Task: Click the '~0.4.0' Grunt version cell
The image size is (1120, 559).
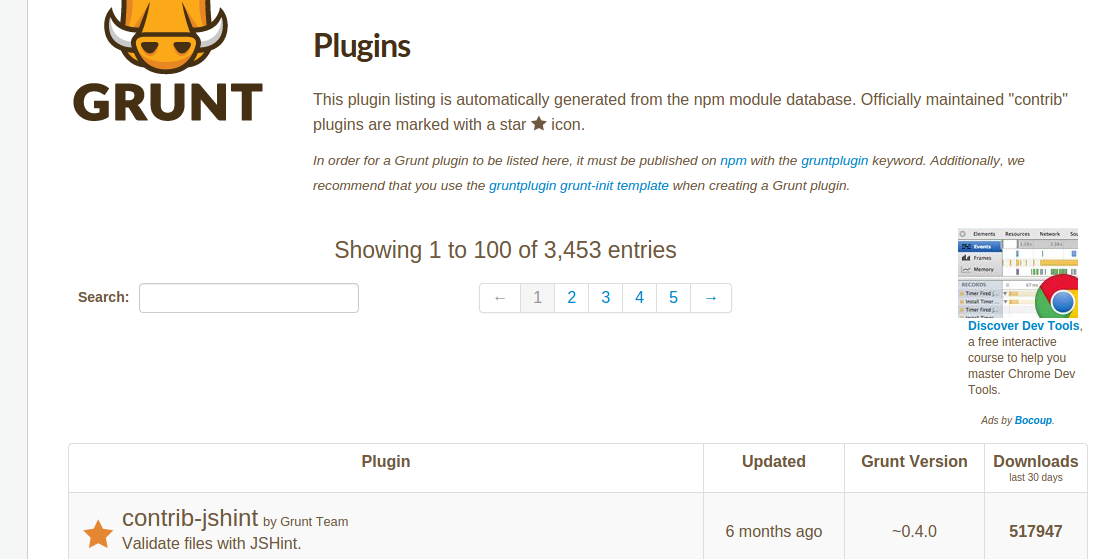Action: [x=914, y=532]
